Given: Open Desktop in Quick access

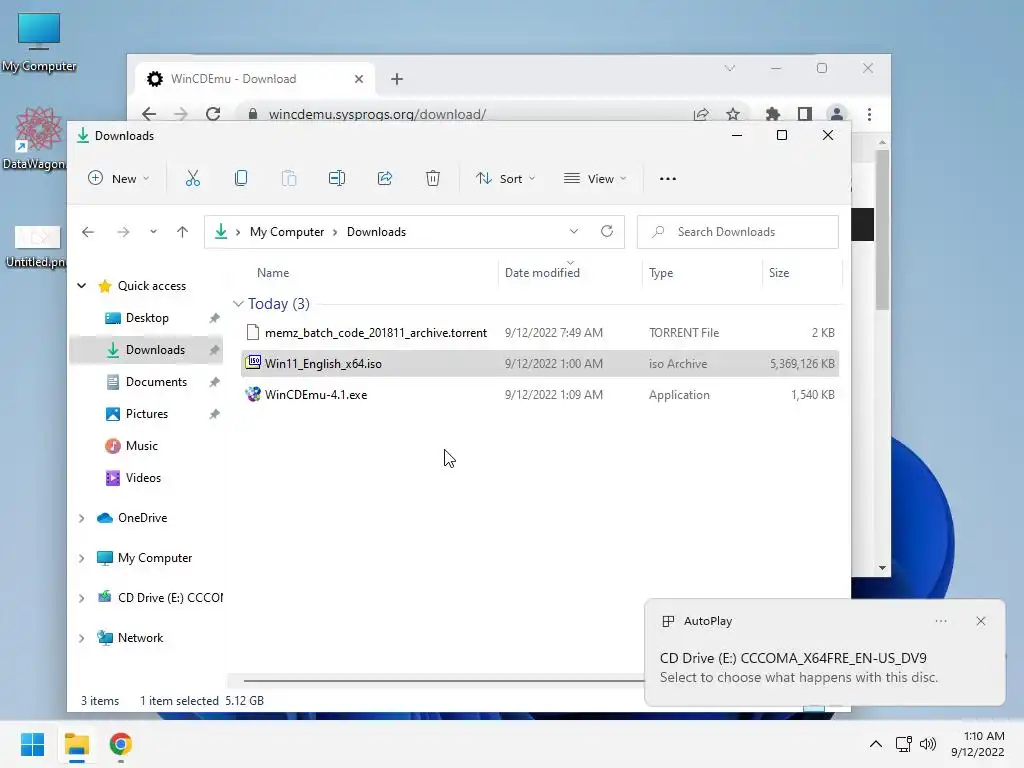Looking at the screenshot, I should pos(146,318).
